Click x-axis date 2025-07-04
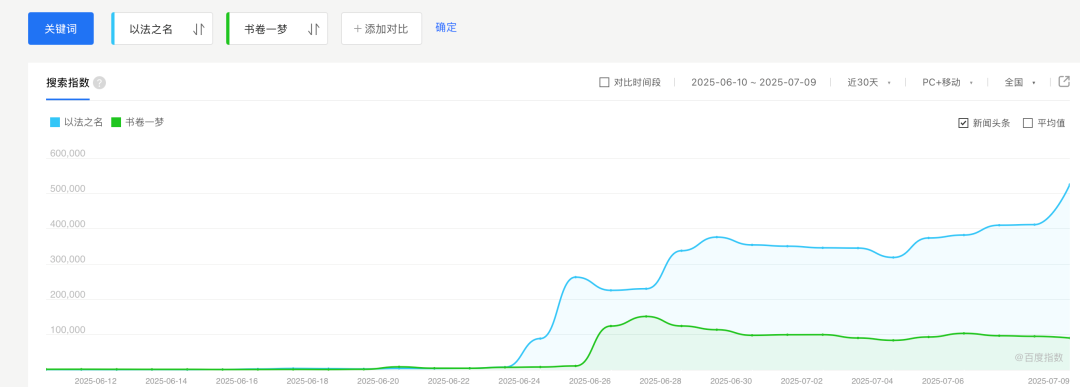Image resolution: width=1080 pixels, height=387 pixels. (x=873, y=381)
